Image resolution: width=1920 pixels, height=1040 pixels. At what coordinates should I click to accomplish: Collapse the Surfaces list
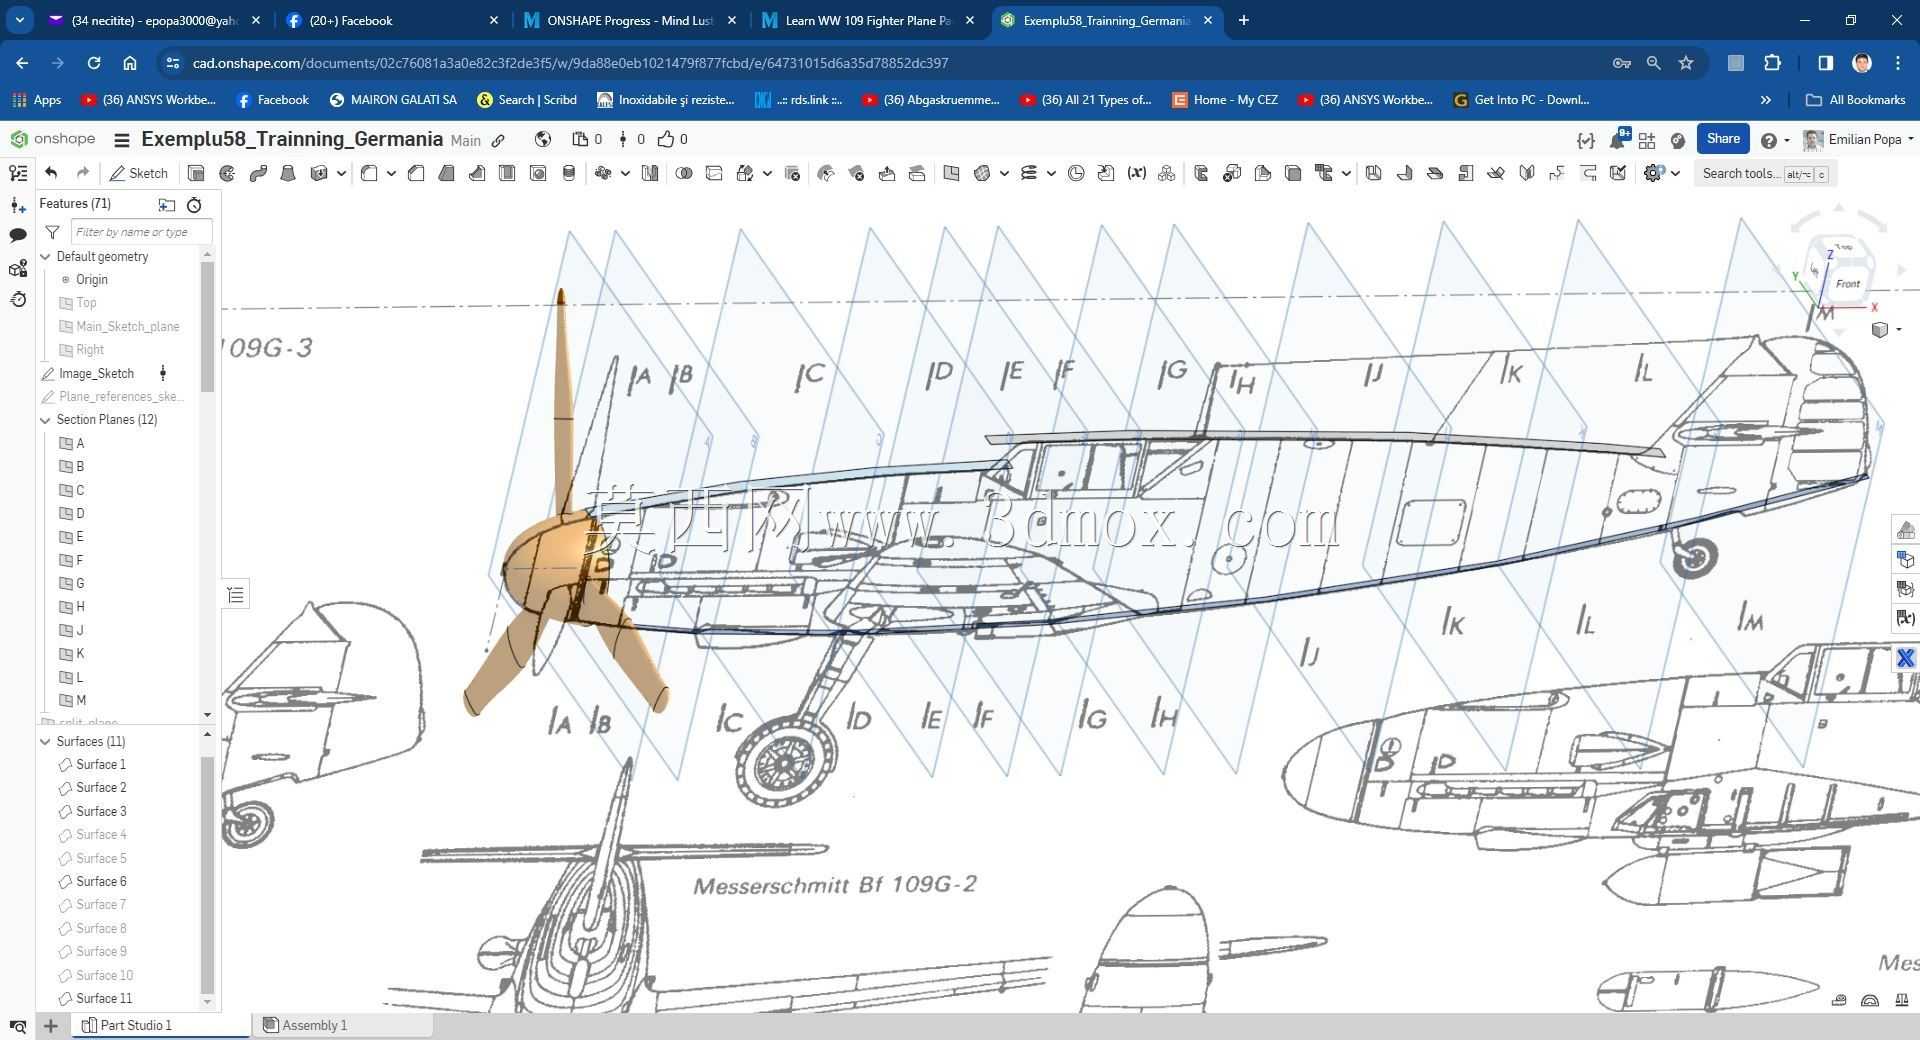[45, 741]
